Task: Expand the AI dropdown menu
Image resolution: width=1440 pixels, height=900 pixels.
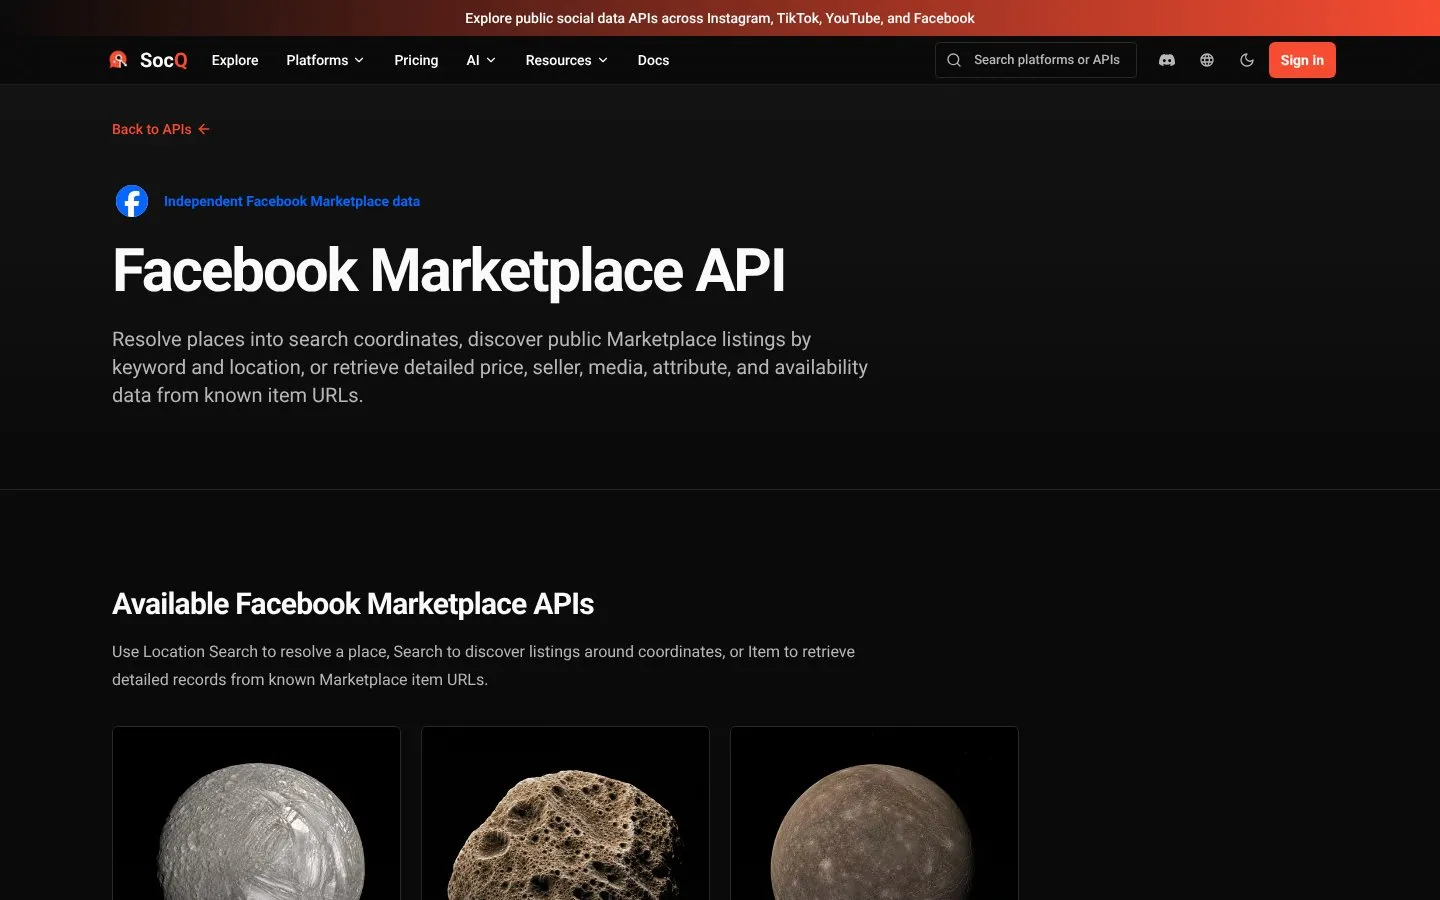Action: [481, 60]
